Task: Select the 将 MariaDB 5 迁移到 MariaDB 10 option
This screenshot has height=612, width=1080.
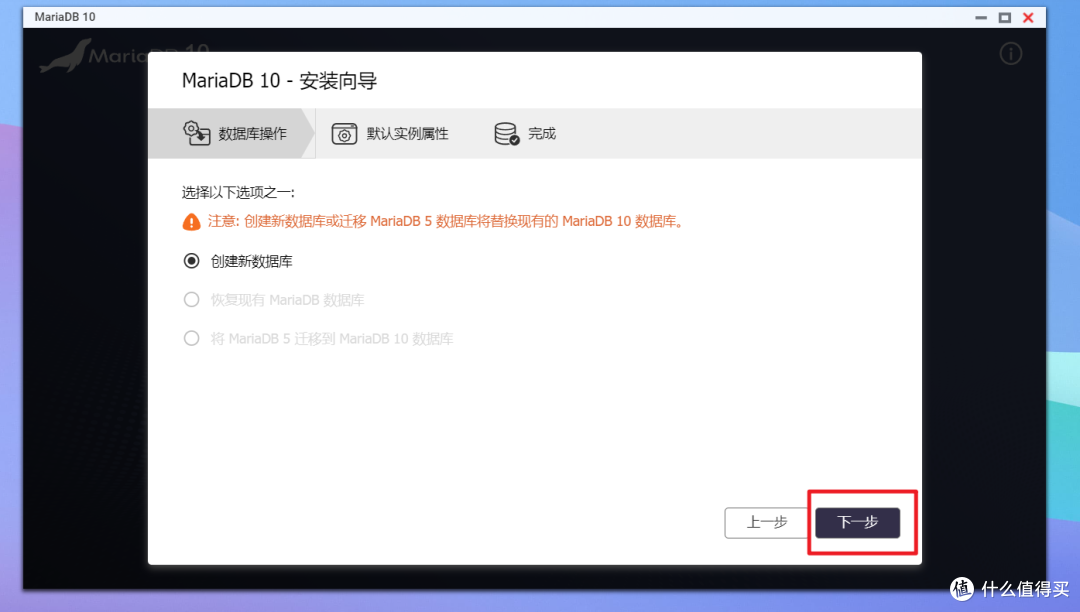Action: (191, 338)
